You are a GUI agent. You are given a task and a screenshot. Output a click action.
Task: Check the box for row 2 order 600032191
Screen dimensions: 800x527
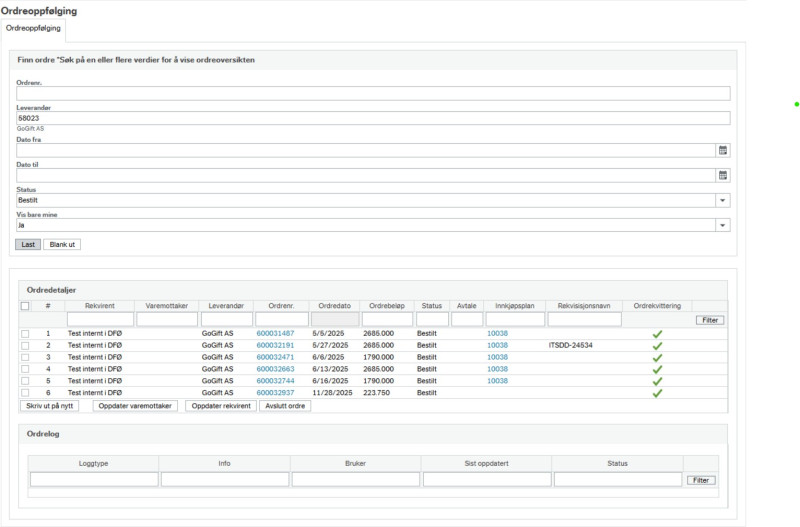25,345
